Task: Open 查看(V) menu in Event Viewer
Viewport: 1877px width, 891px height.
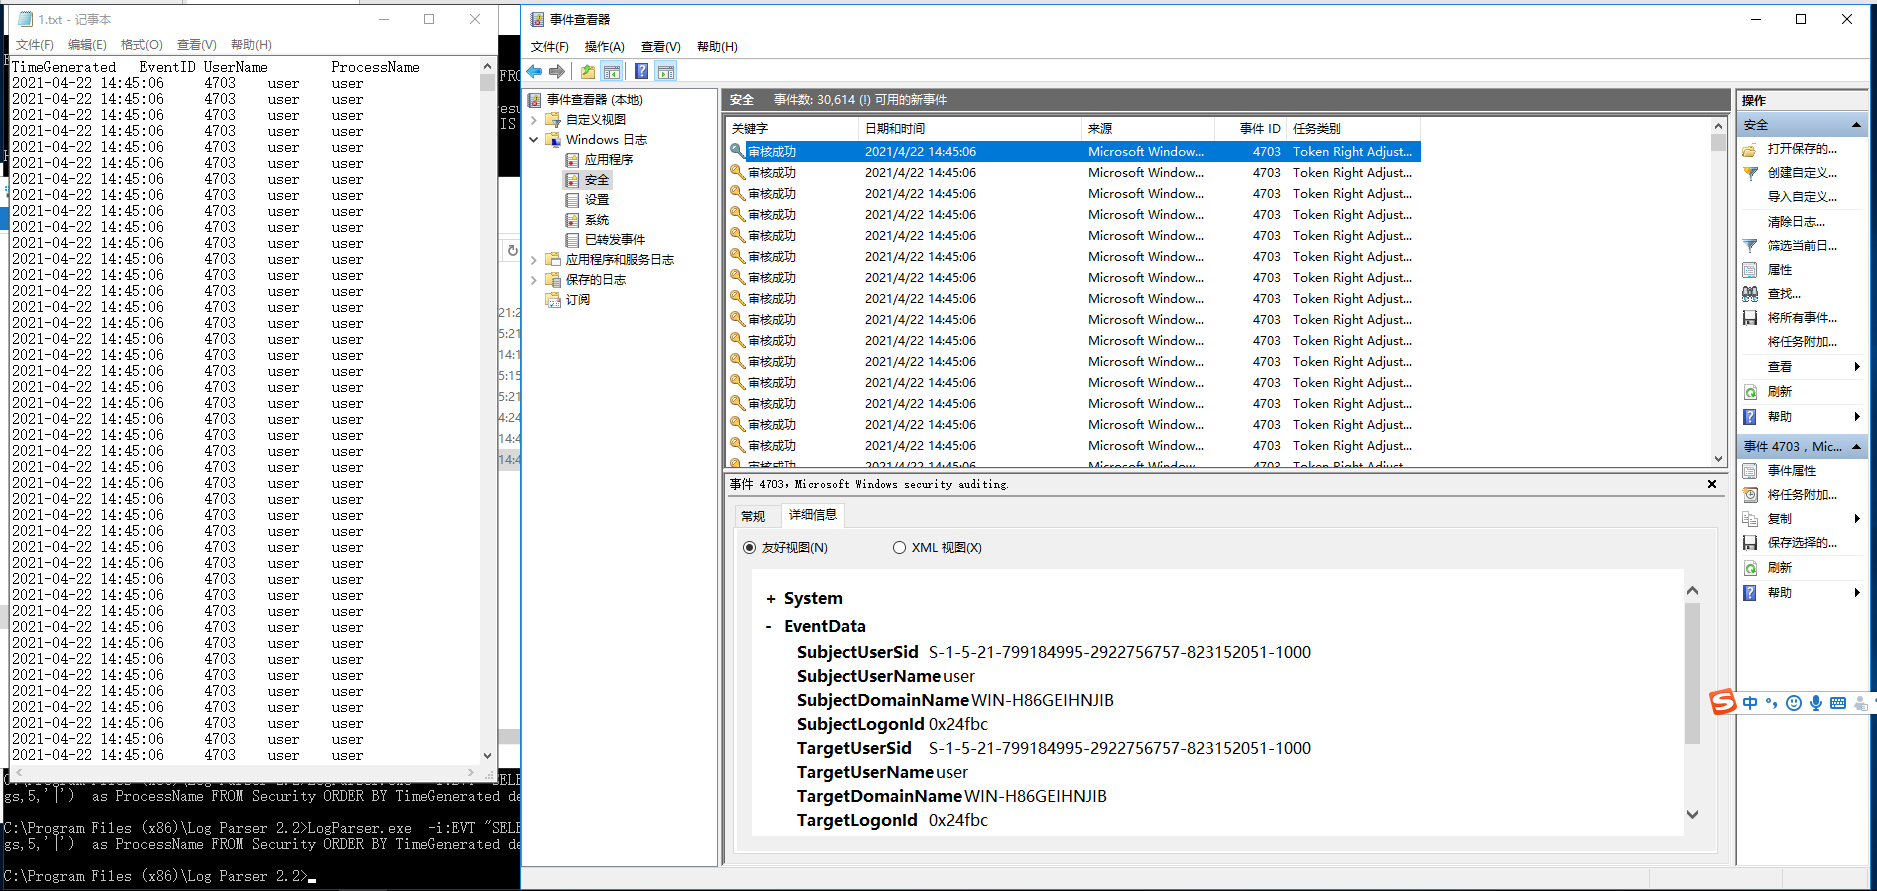Action: [x=660, y=47]
